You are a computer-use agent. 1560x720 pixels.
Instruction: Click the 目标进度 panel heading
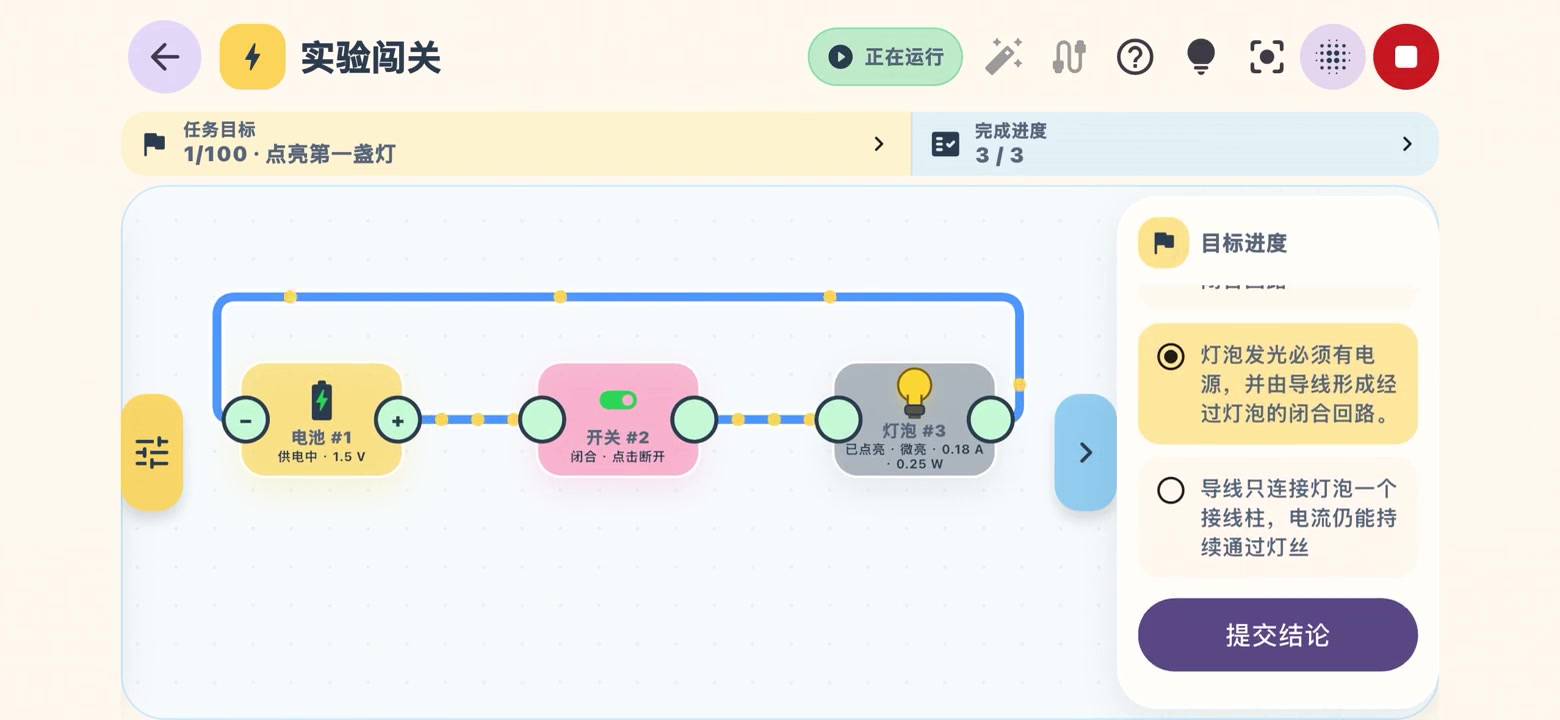(x=1243, y=243)
